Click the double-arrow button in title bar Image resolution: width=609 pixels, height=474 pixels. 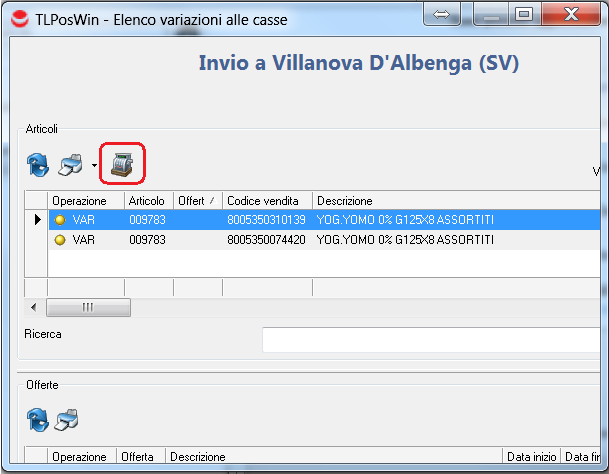coord(442,15)
